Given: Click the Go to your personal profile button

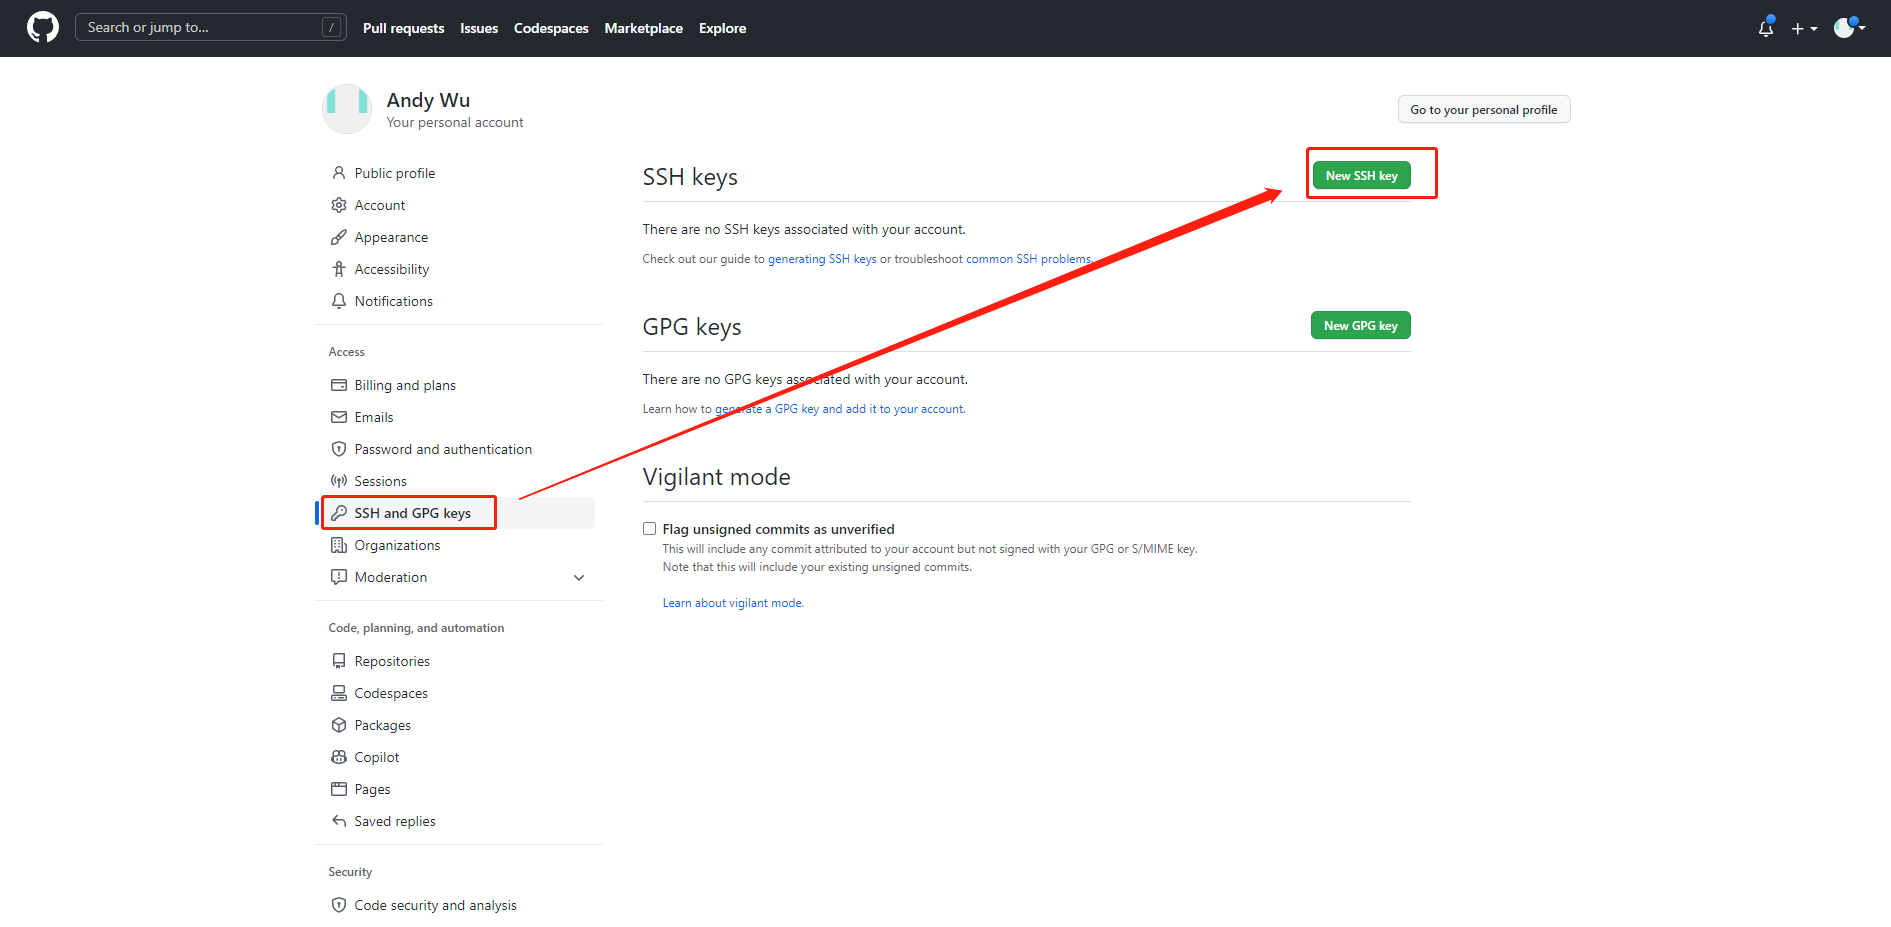Looking at the screenshot, I should 1483,110.
